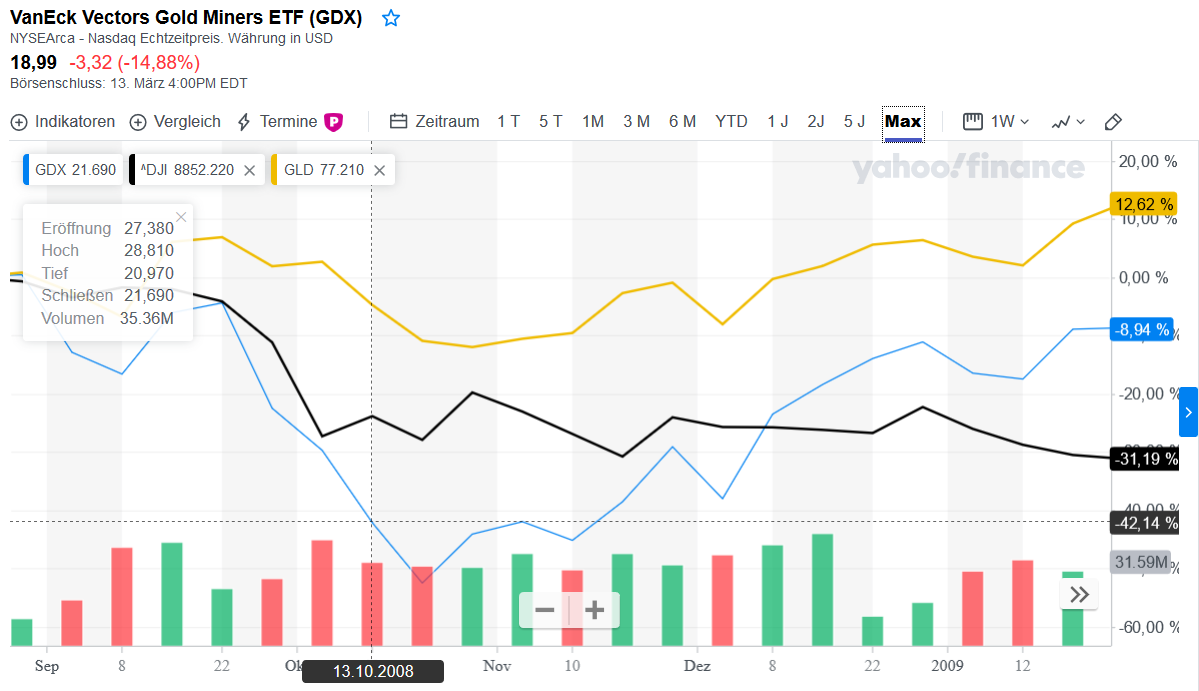Click the Volumen 35.36M row
Screen dimensions: 1199x691
[107, 318]
